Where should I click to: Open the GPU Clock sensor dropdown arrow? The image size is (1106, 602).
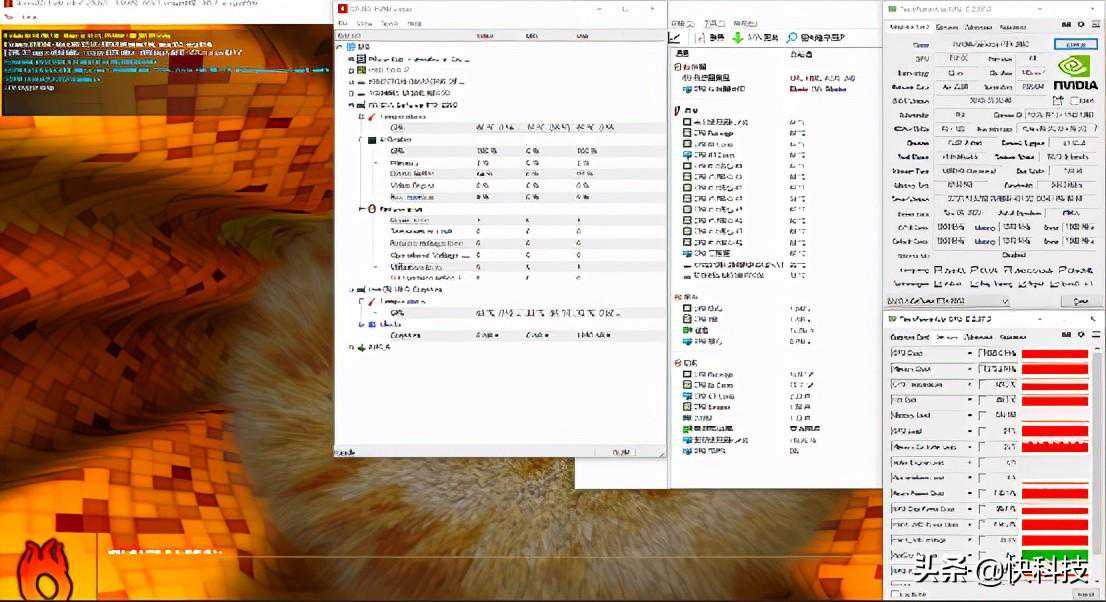click(x=969, y=354)
